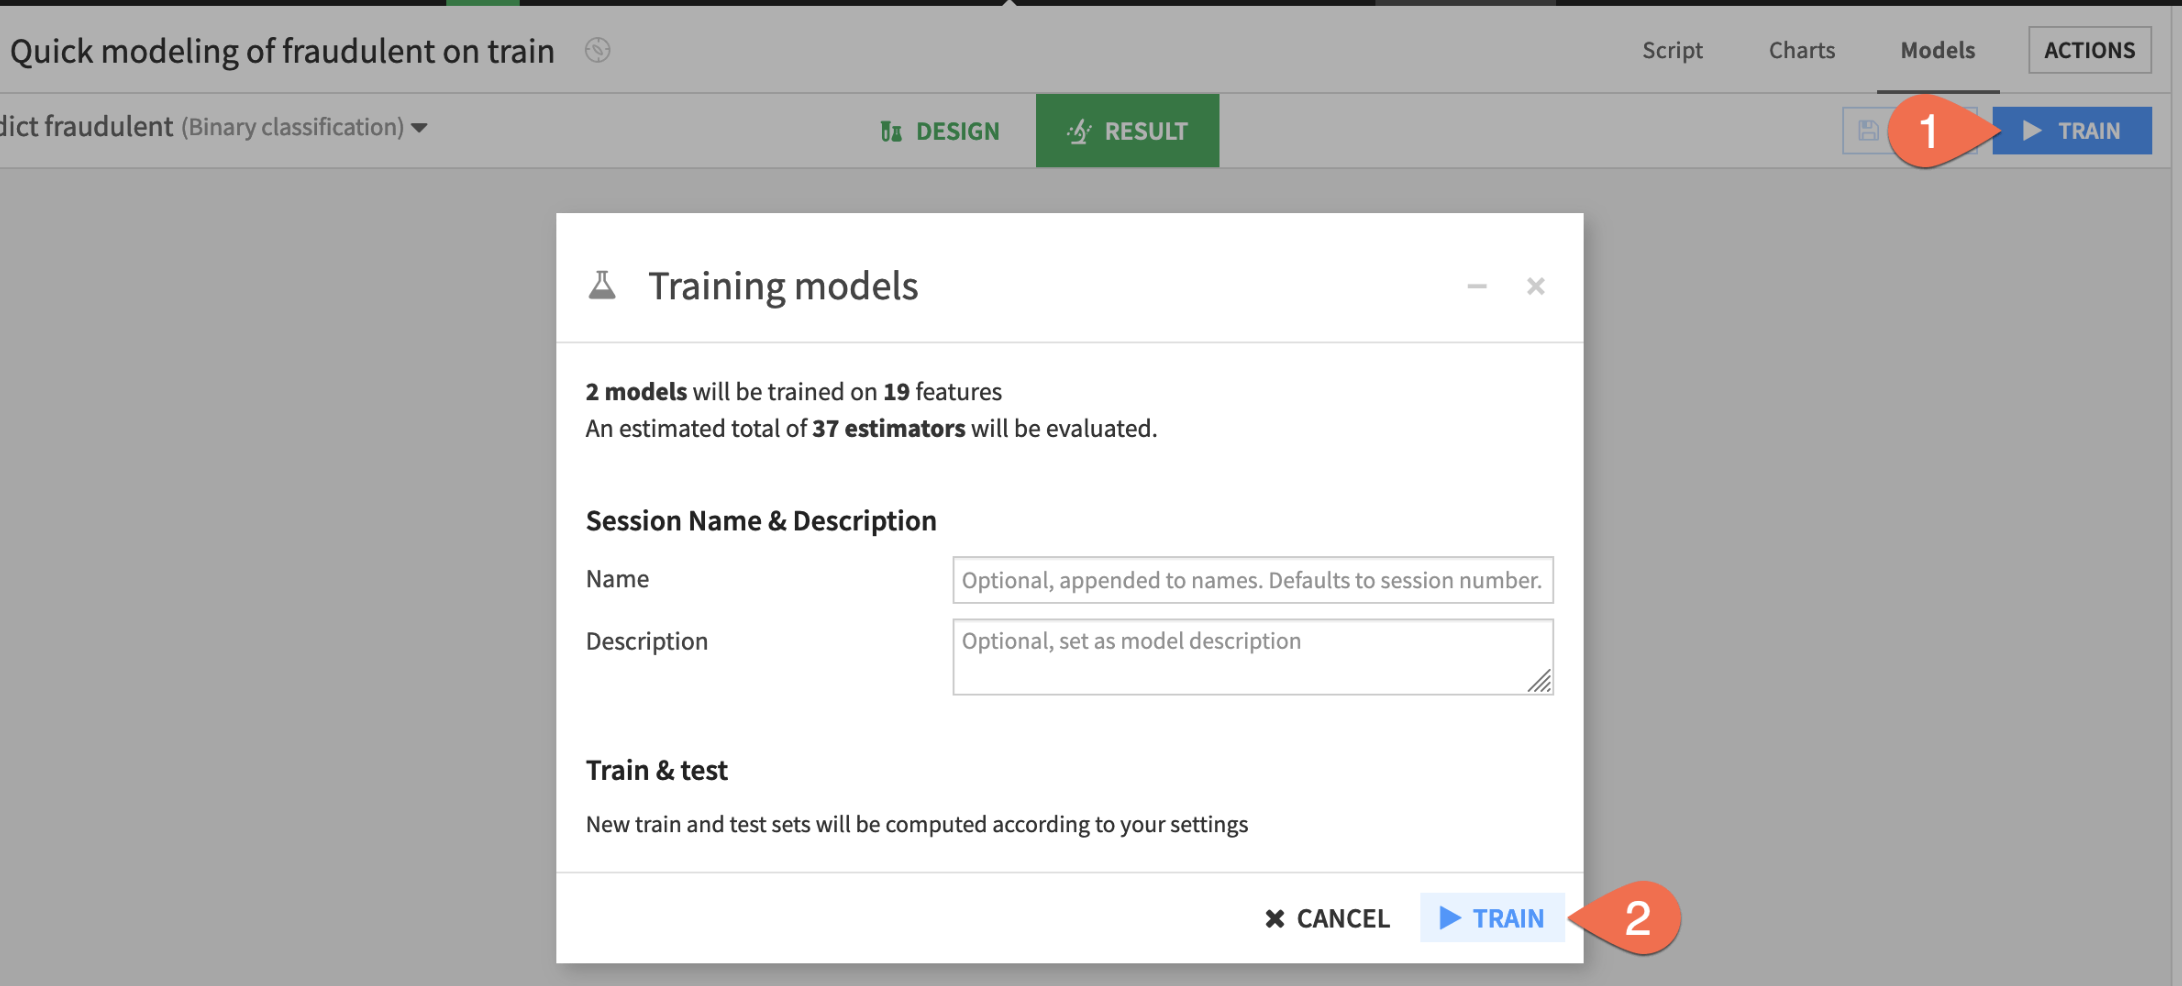Minimize the Training models dialog
The height and width of the screenshot is (986, 2182).
[x=1476, y=287]
